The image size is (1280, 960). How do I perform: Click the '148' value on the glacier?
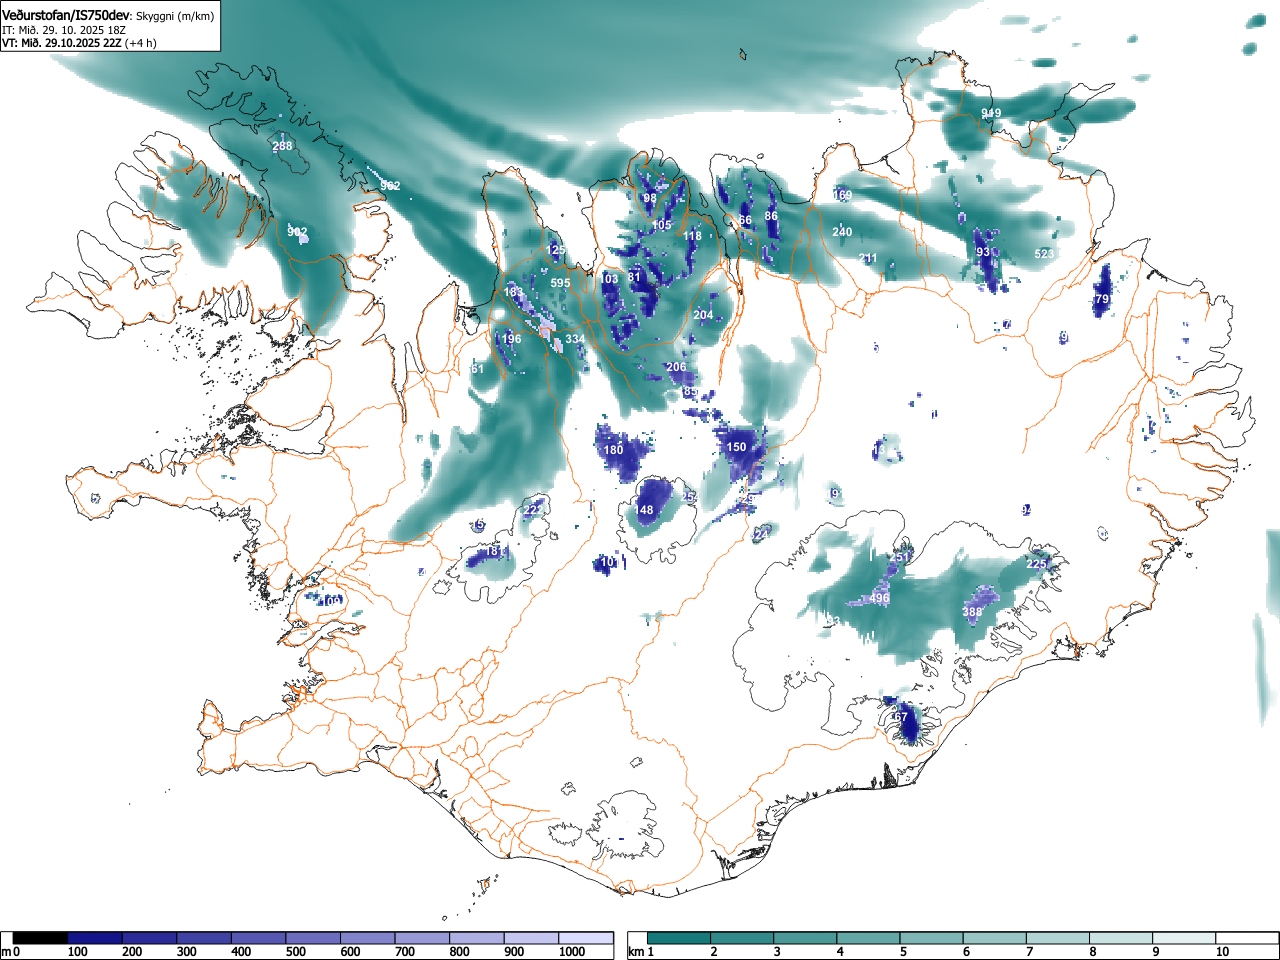tap(643, 510)
